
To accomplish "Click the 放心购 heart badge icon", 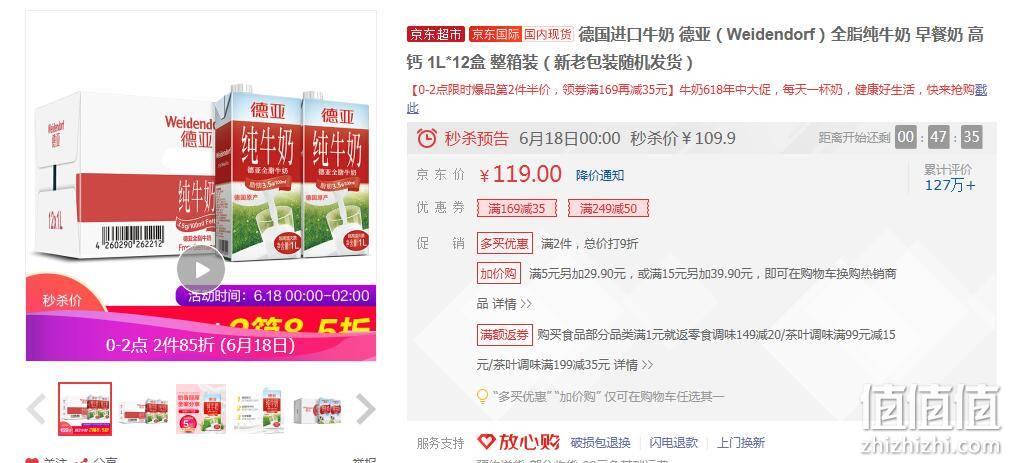I will coord(486,442).
